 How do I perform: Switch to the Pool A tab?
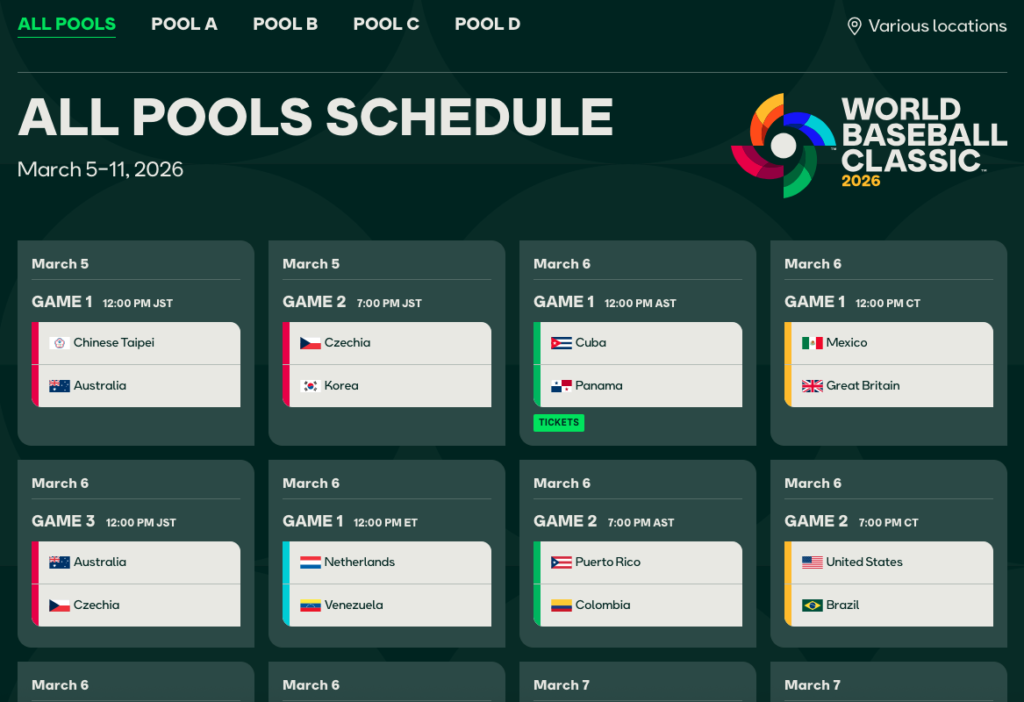184,24
